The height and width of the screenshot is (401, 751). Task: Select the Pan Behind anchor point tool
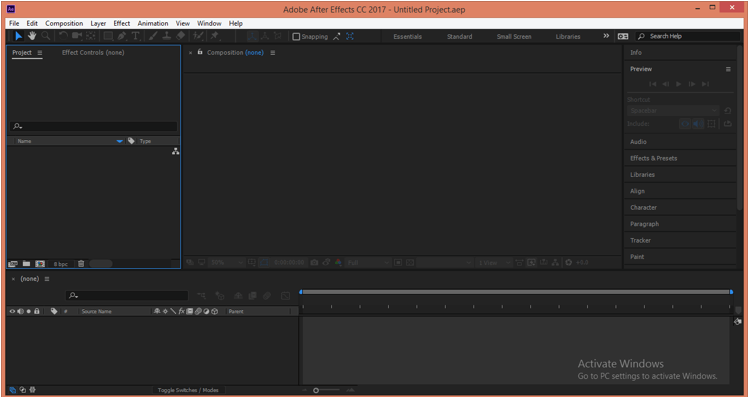point(91,36)
